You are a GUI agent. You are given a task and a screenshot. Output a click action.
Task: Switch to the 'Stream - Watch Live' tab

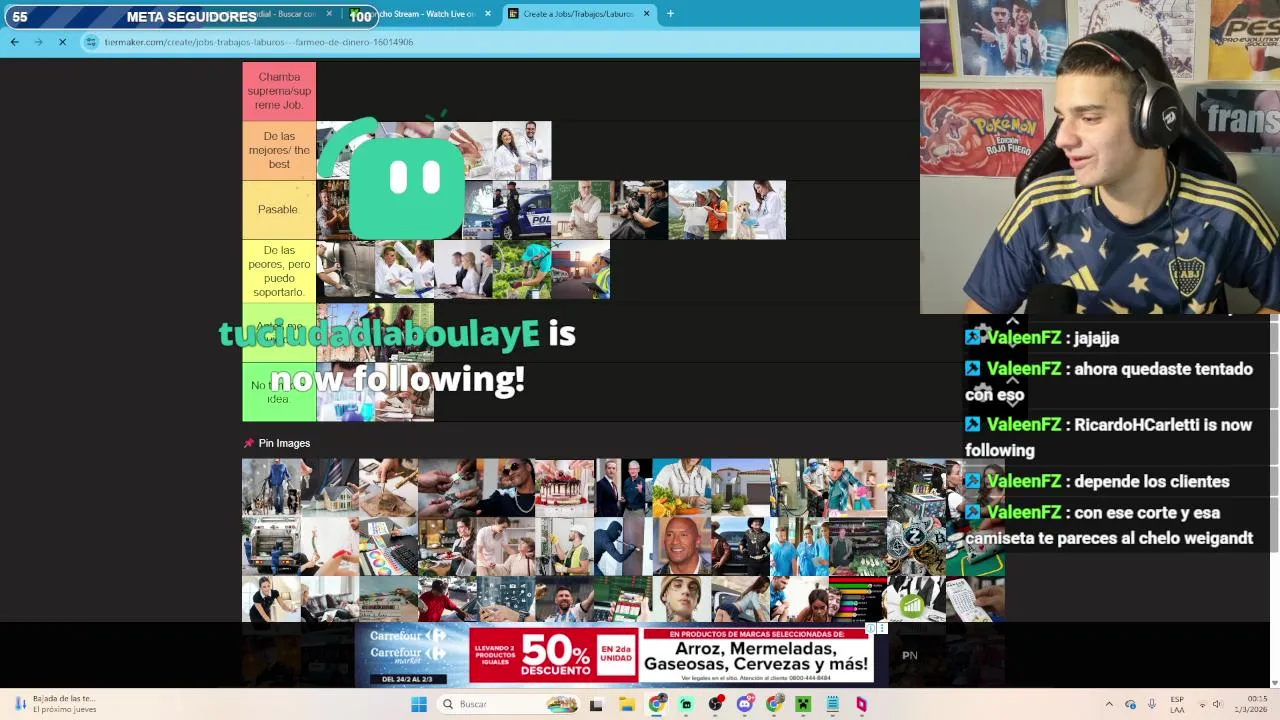[425, 14]
